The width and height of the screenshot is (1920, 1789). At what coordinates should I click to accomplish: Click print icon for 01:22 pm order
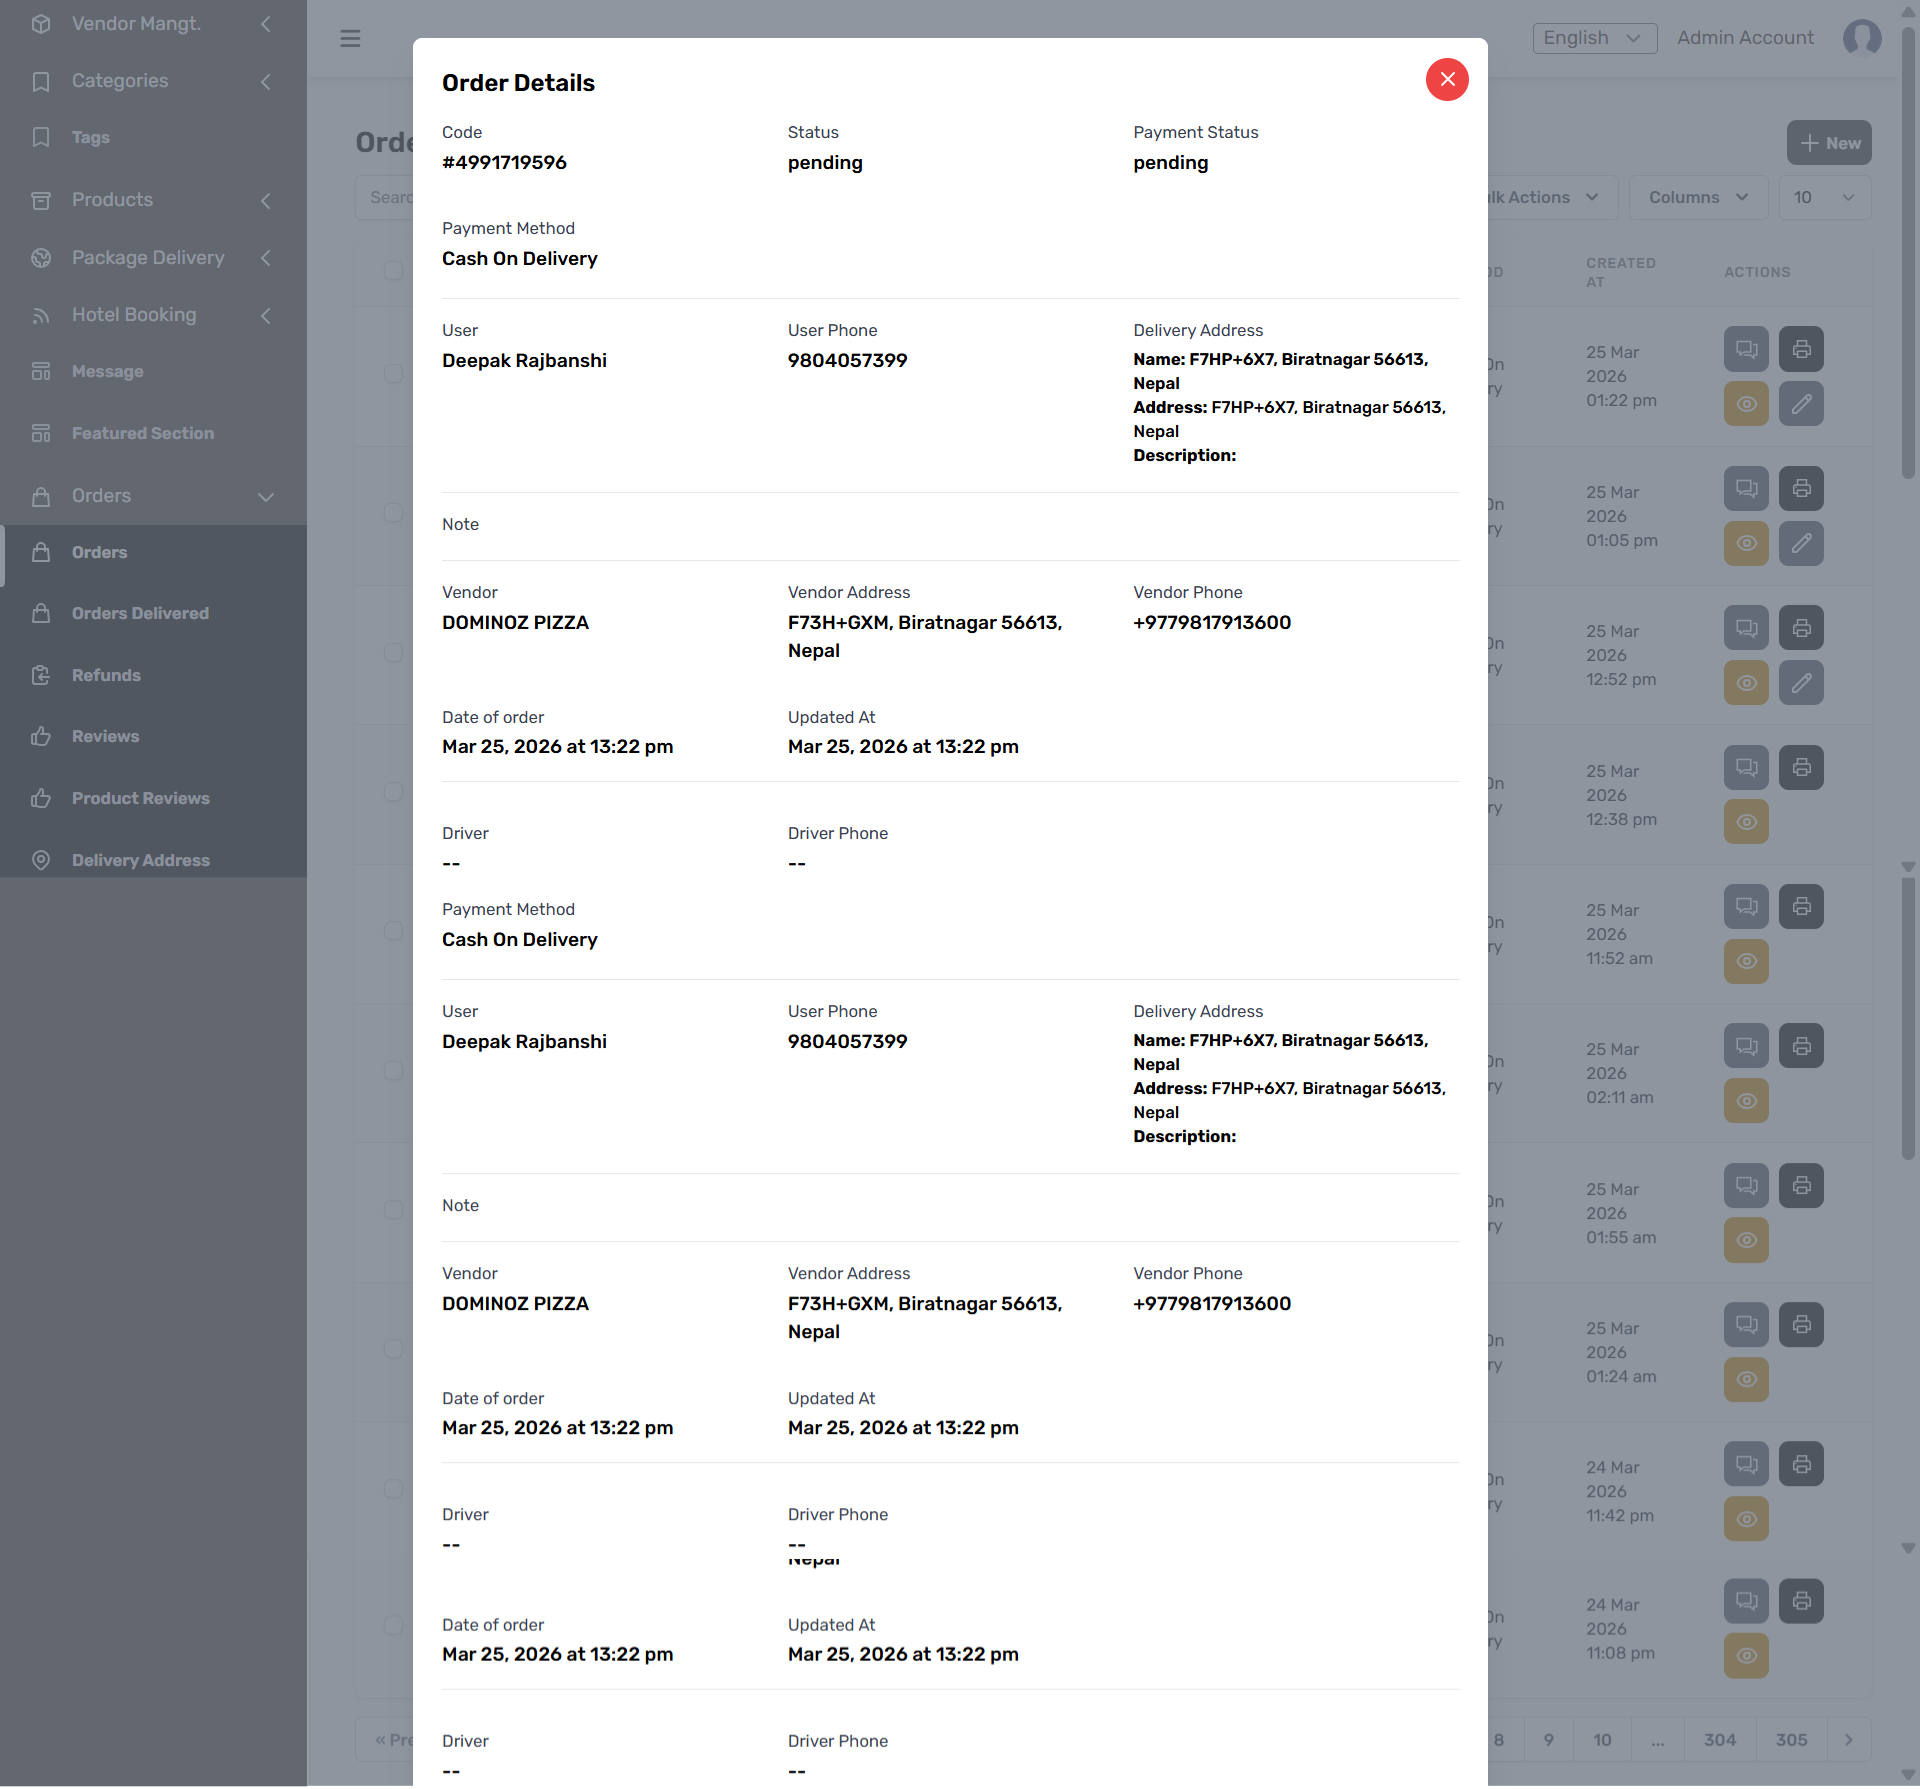click(x=1801, y=349)
